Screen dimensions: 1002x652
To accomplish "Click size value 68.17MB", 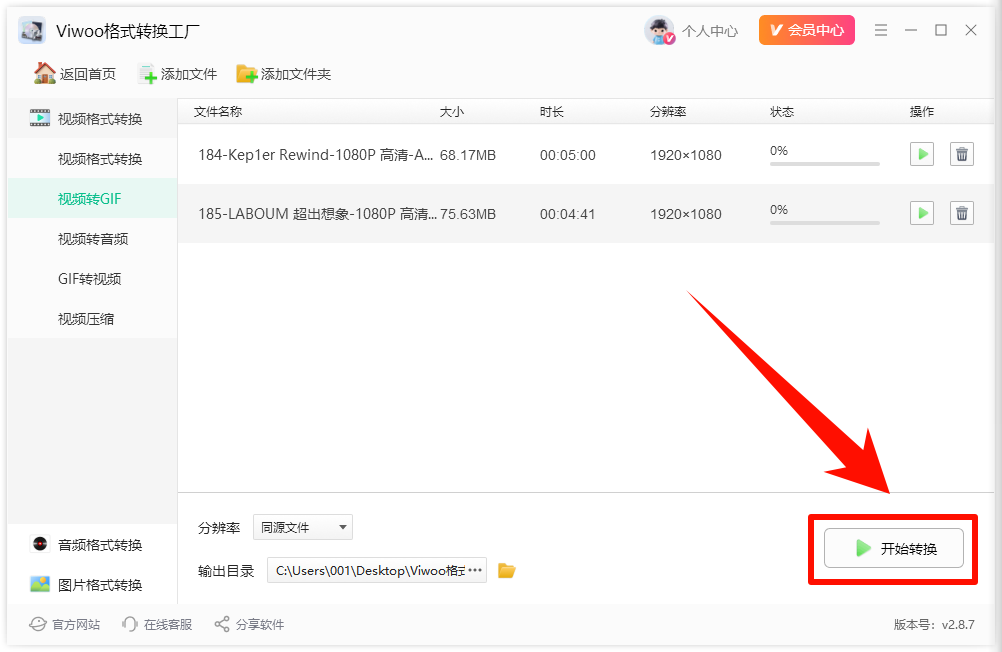I will pos(468,155).
